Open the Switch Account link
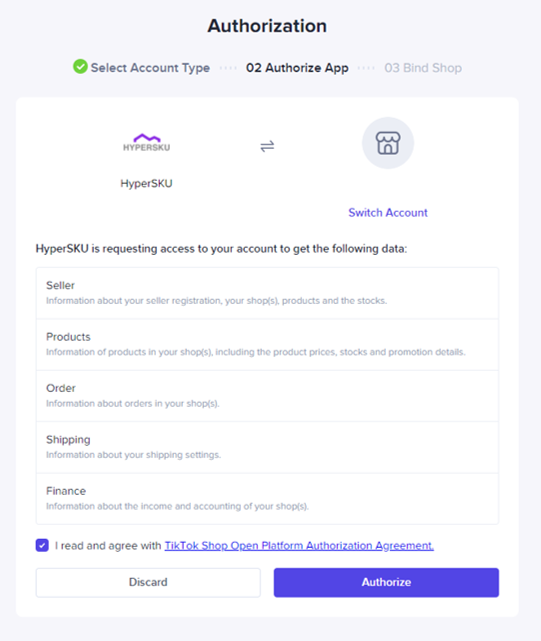Screen dimensions: 541x641 pos(388,213)
